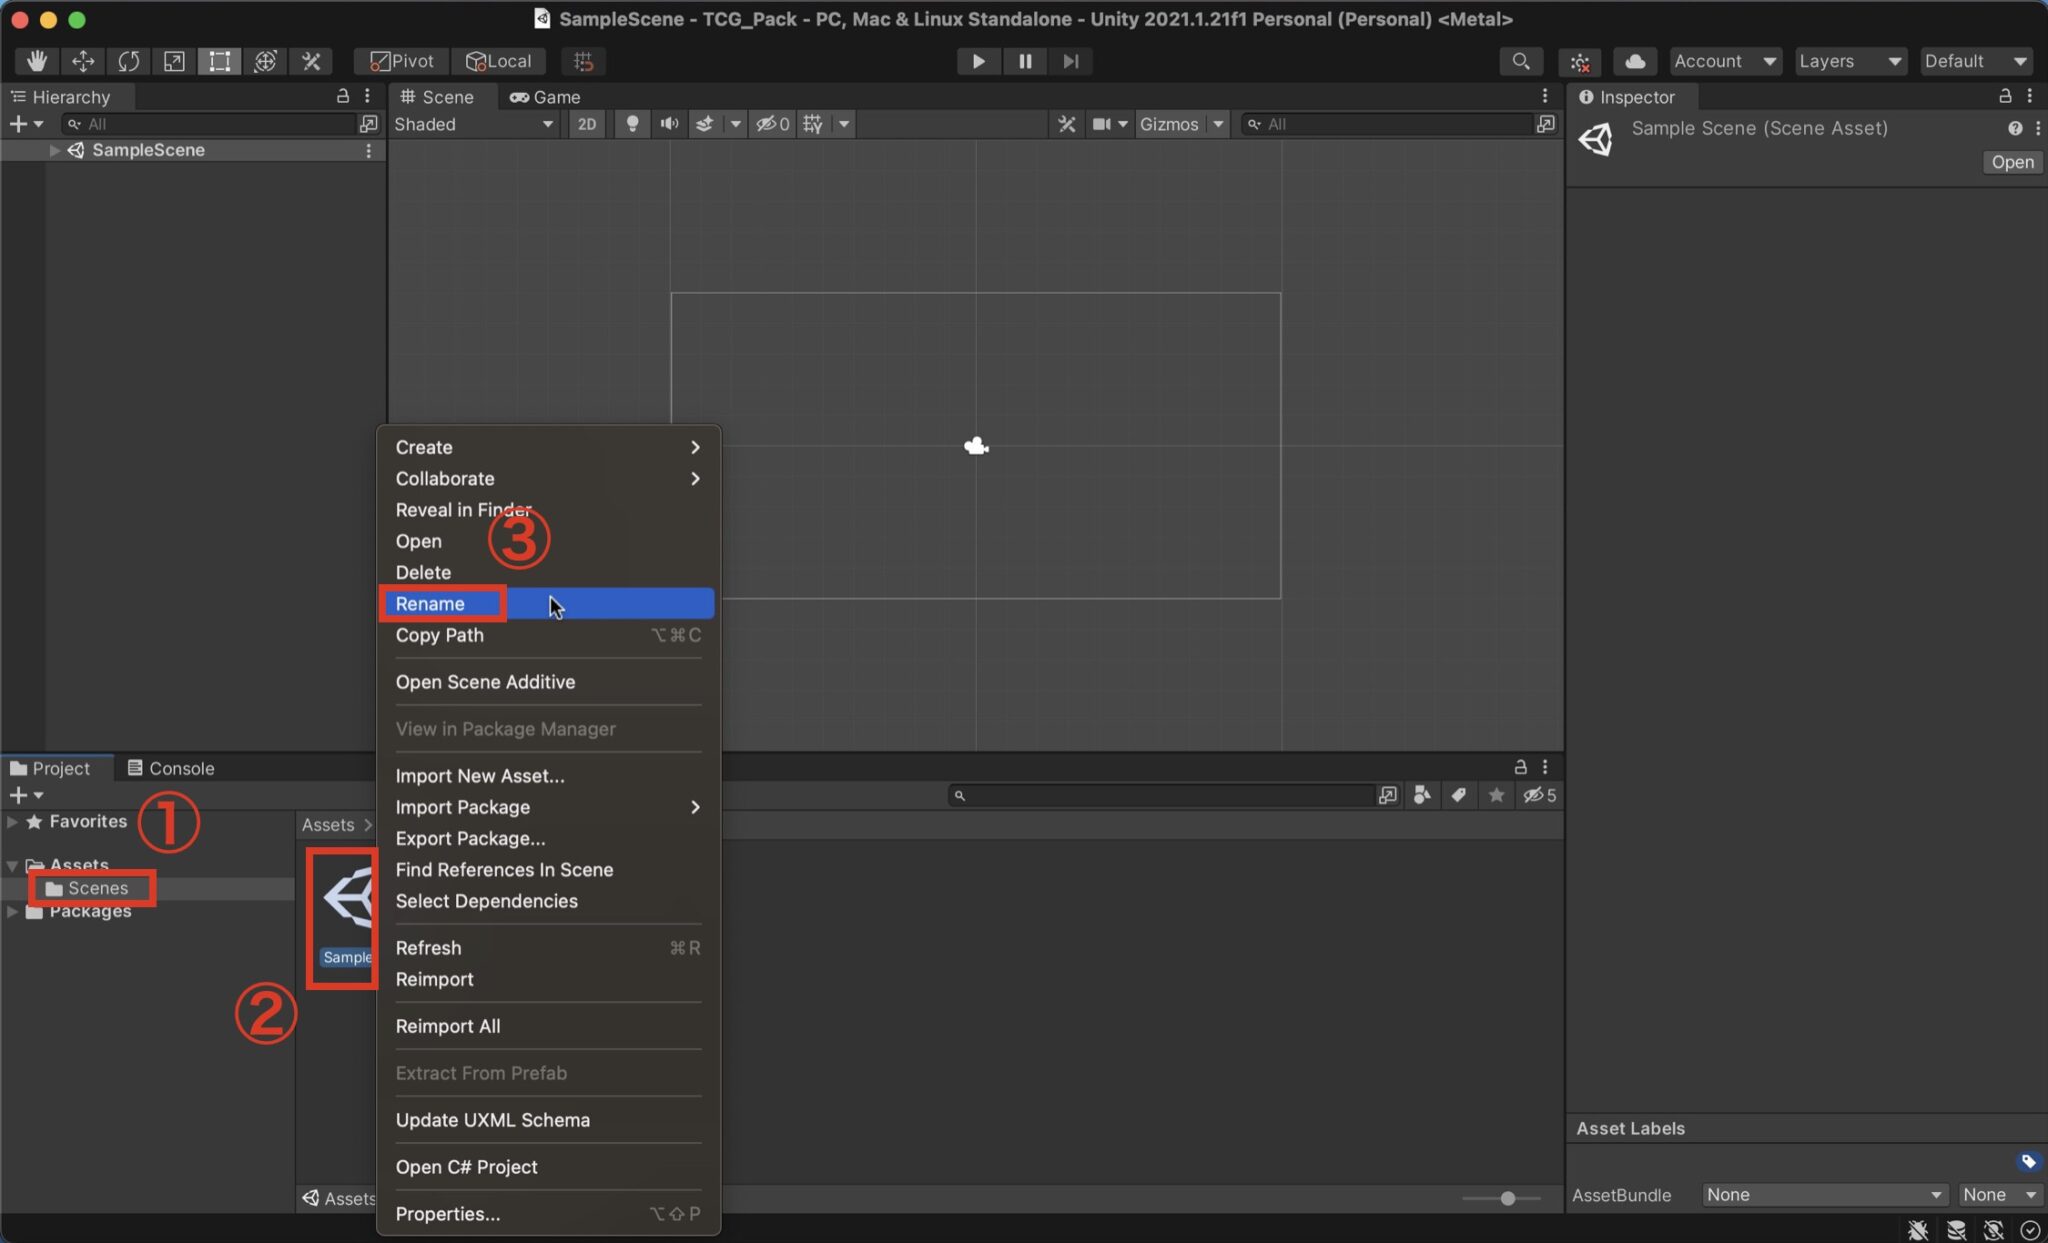Image resolution: width=2048 pixels, height=1243 pixels.
Task: Expand SampleScene in Hierarchy
Action: (55, 150)
